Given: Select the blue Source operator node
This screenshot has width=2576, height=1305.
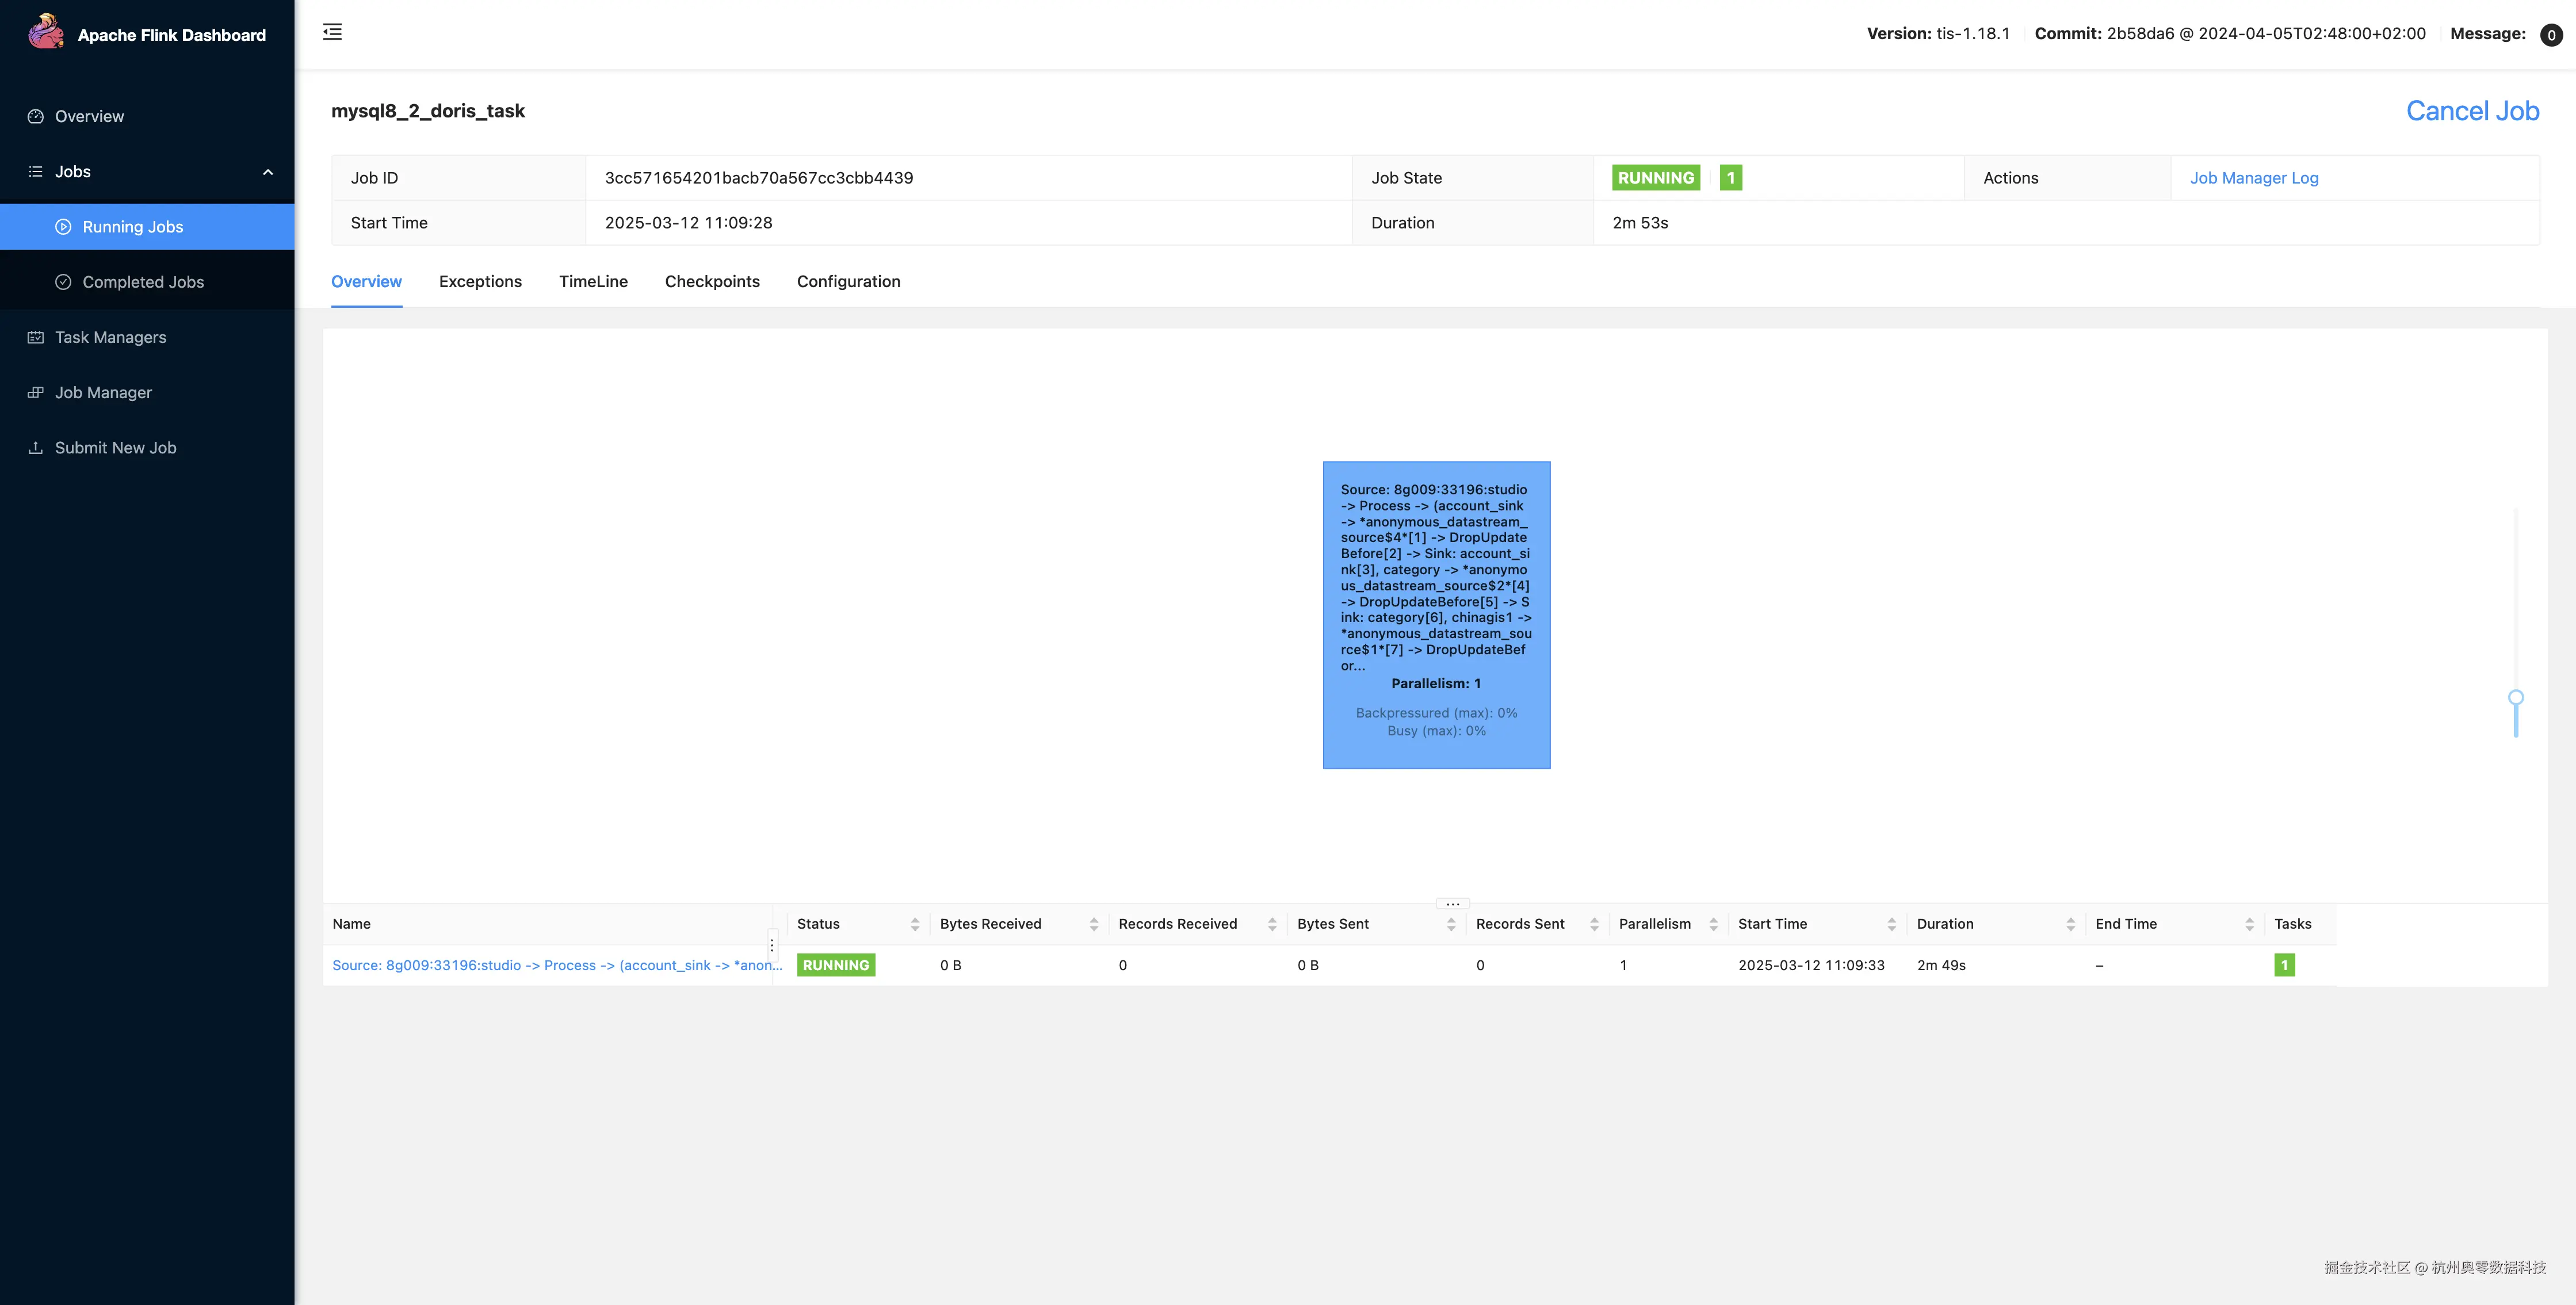Looking at the screenshot, I should (1436, 614).
